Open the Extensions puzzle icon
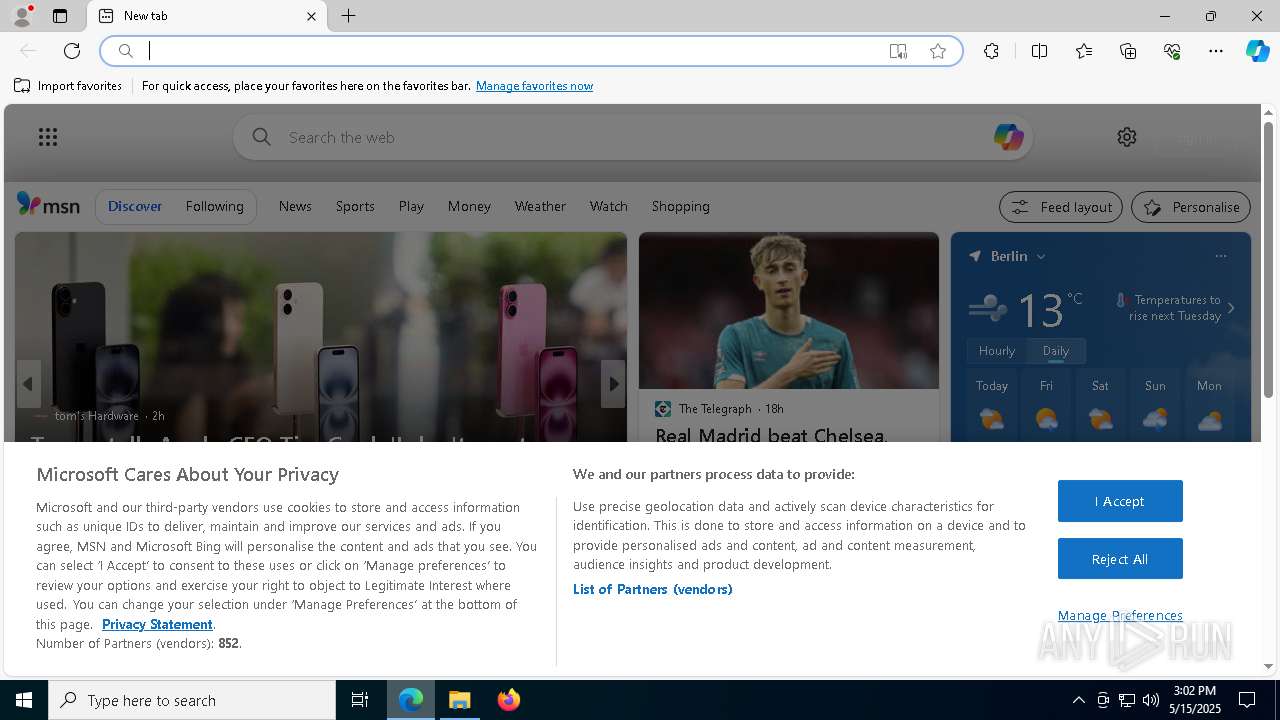Screen dimensions: 1280x720 pos(991,51)
